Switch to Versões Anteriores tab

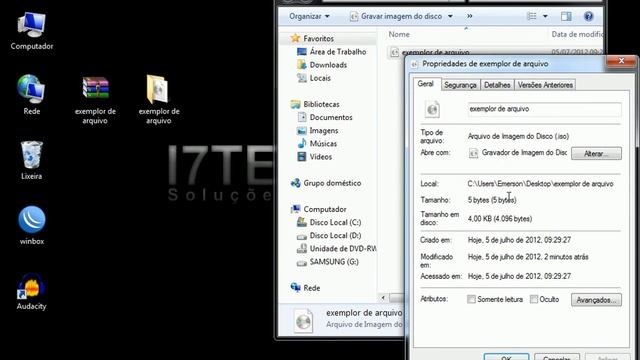point(545,85)
